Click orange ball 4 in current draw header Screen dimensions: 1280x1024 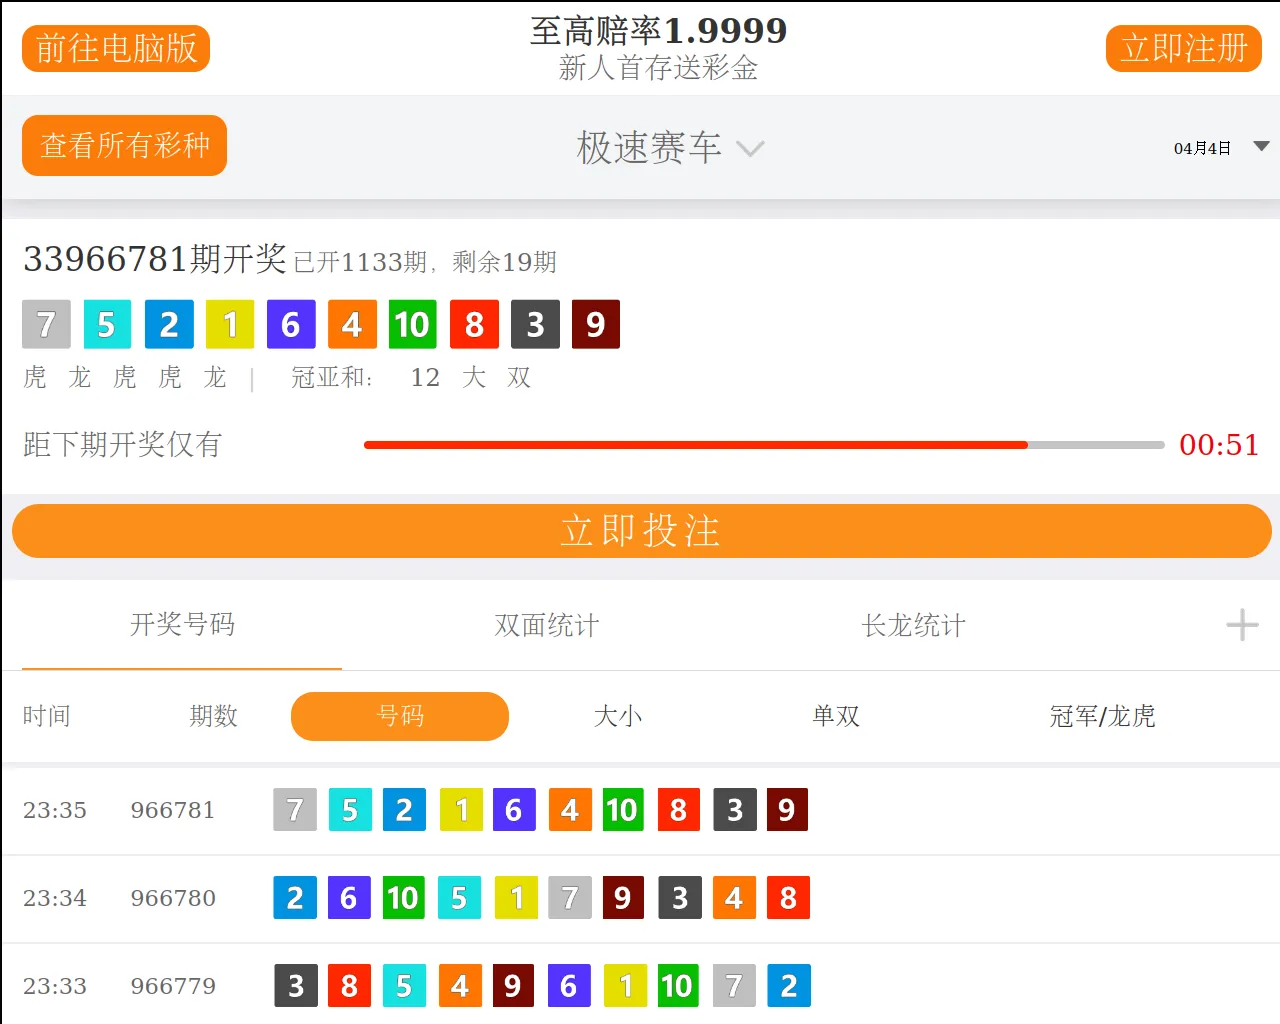[x=352, y=324]
